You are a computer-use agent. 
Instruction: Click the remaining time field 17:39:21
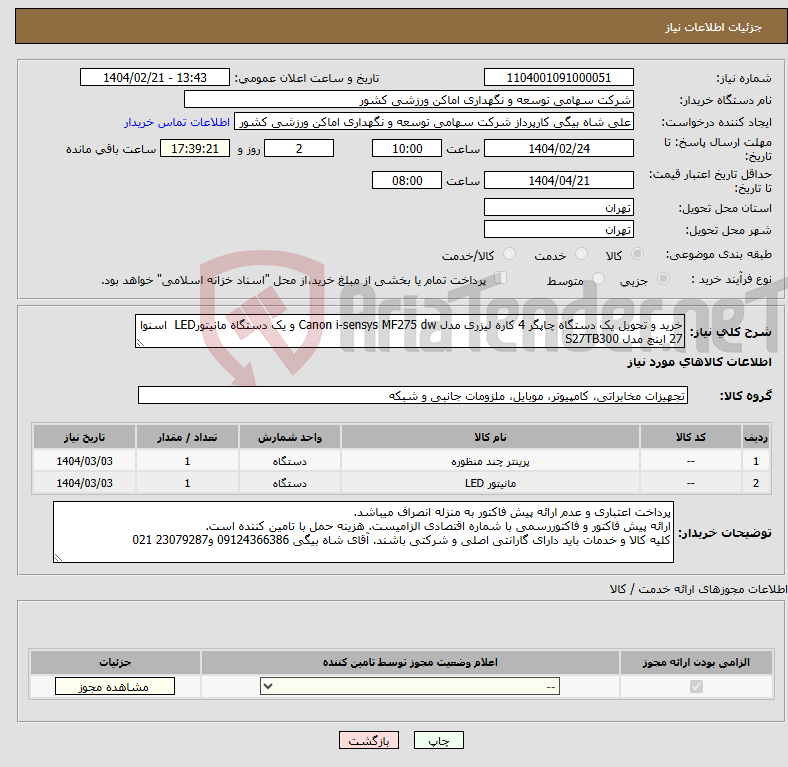[195, 148]
